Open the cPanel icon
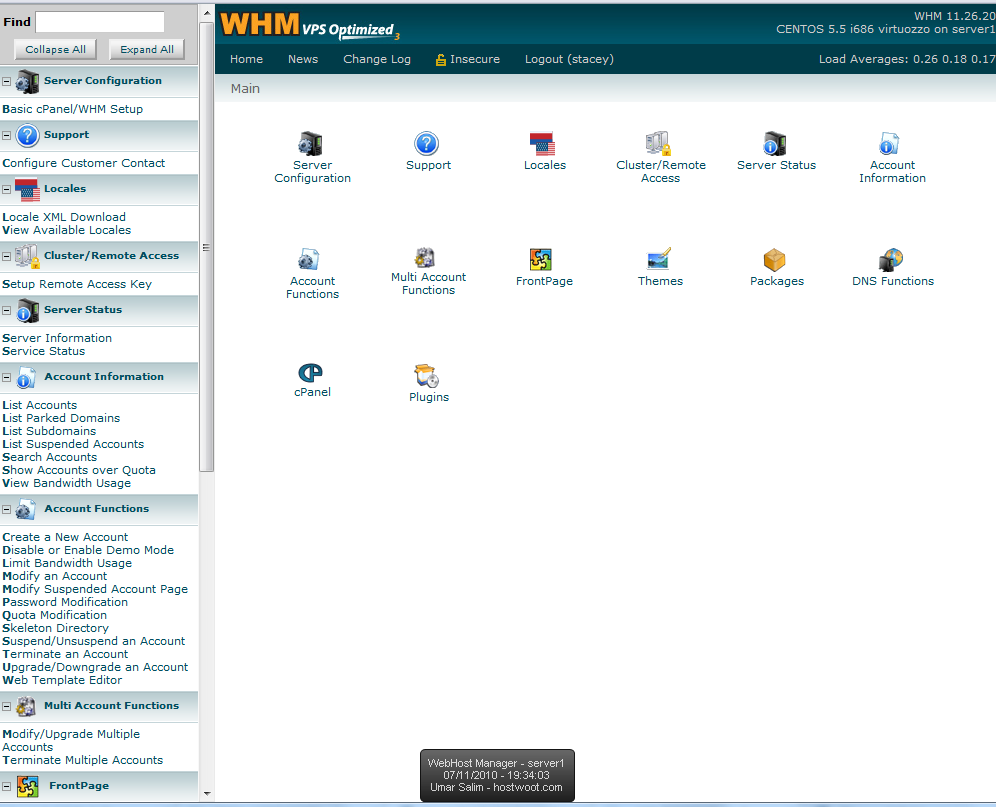 [x=311, y=372]
